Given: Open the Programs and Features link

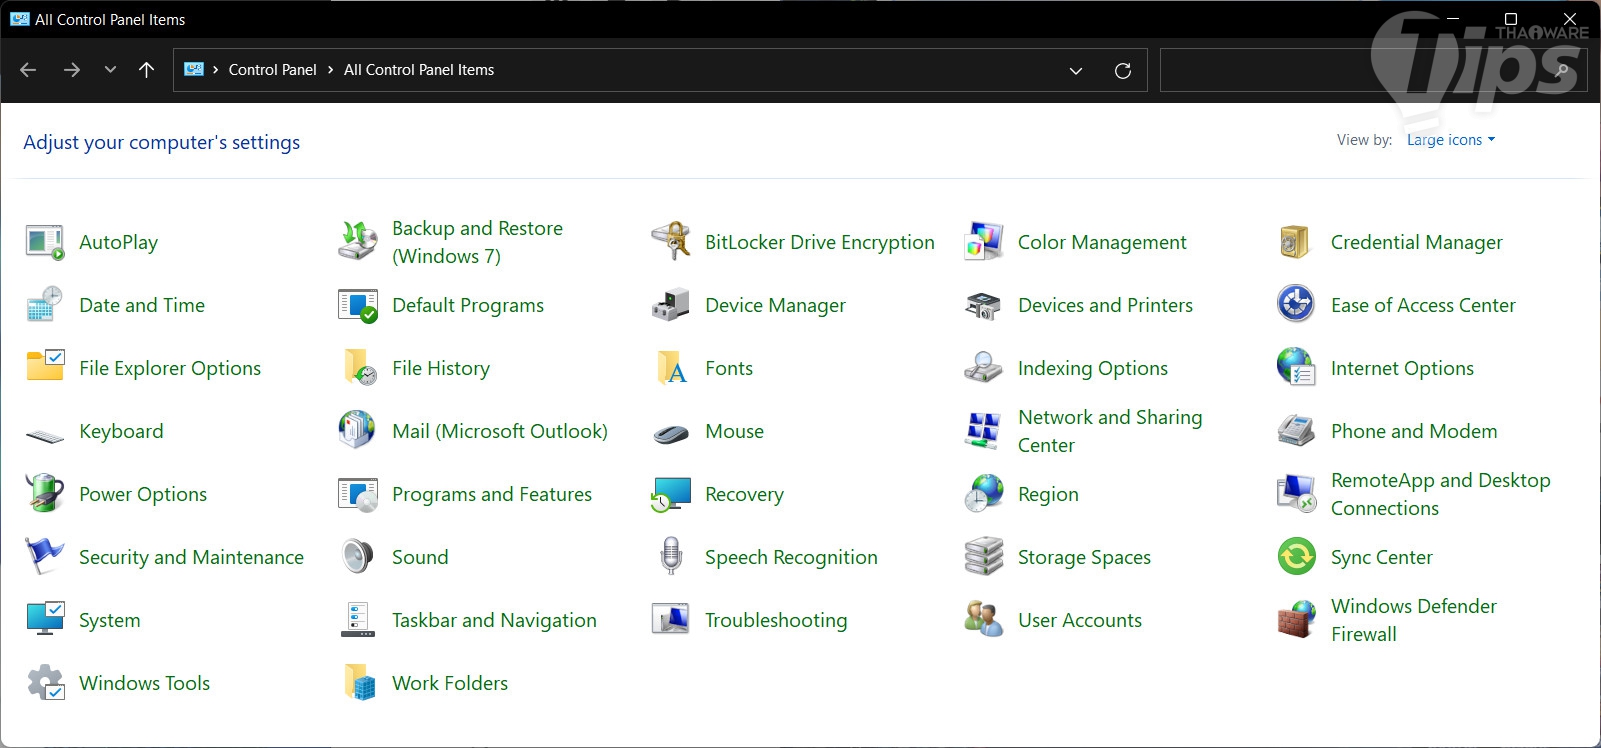Looking at the screenshot, I should pos(491,494).
